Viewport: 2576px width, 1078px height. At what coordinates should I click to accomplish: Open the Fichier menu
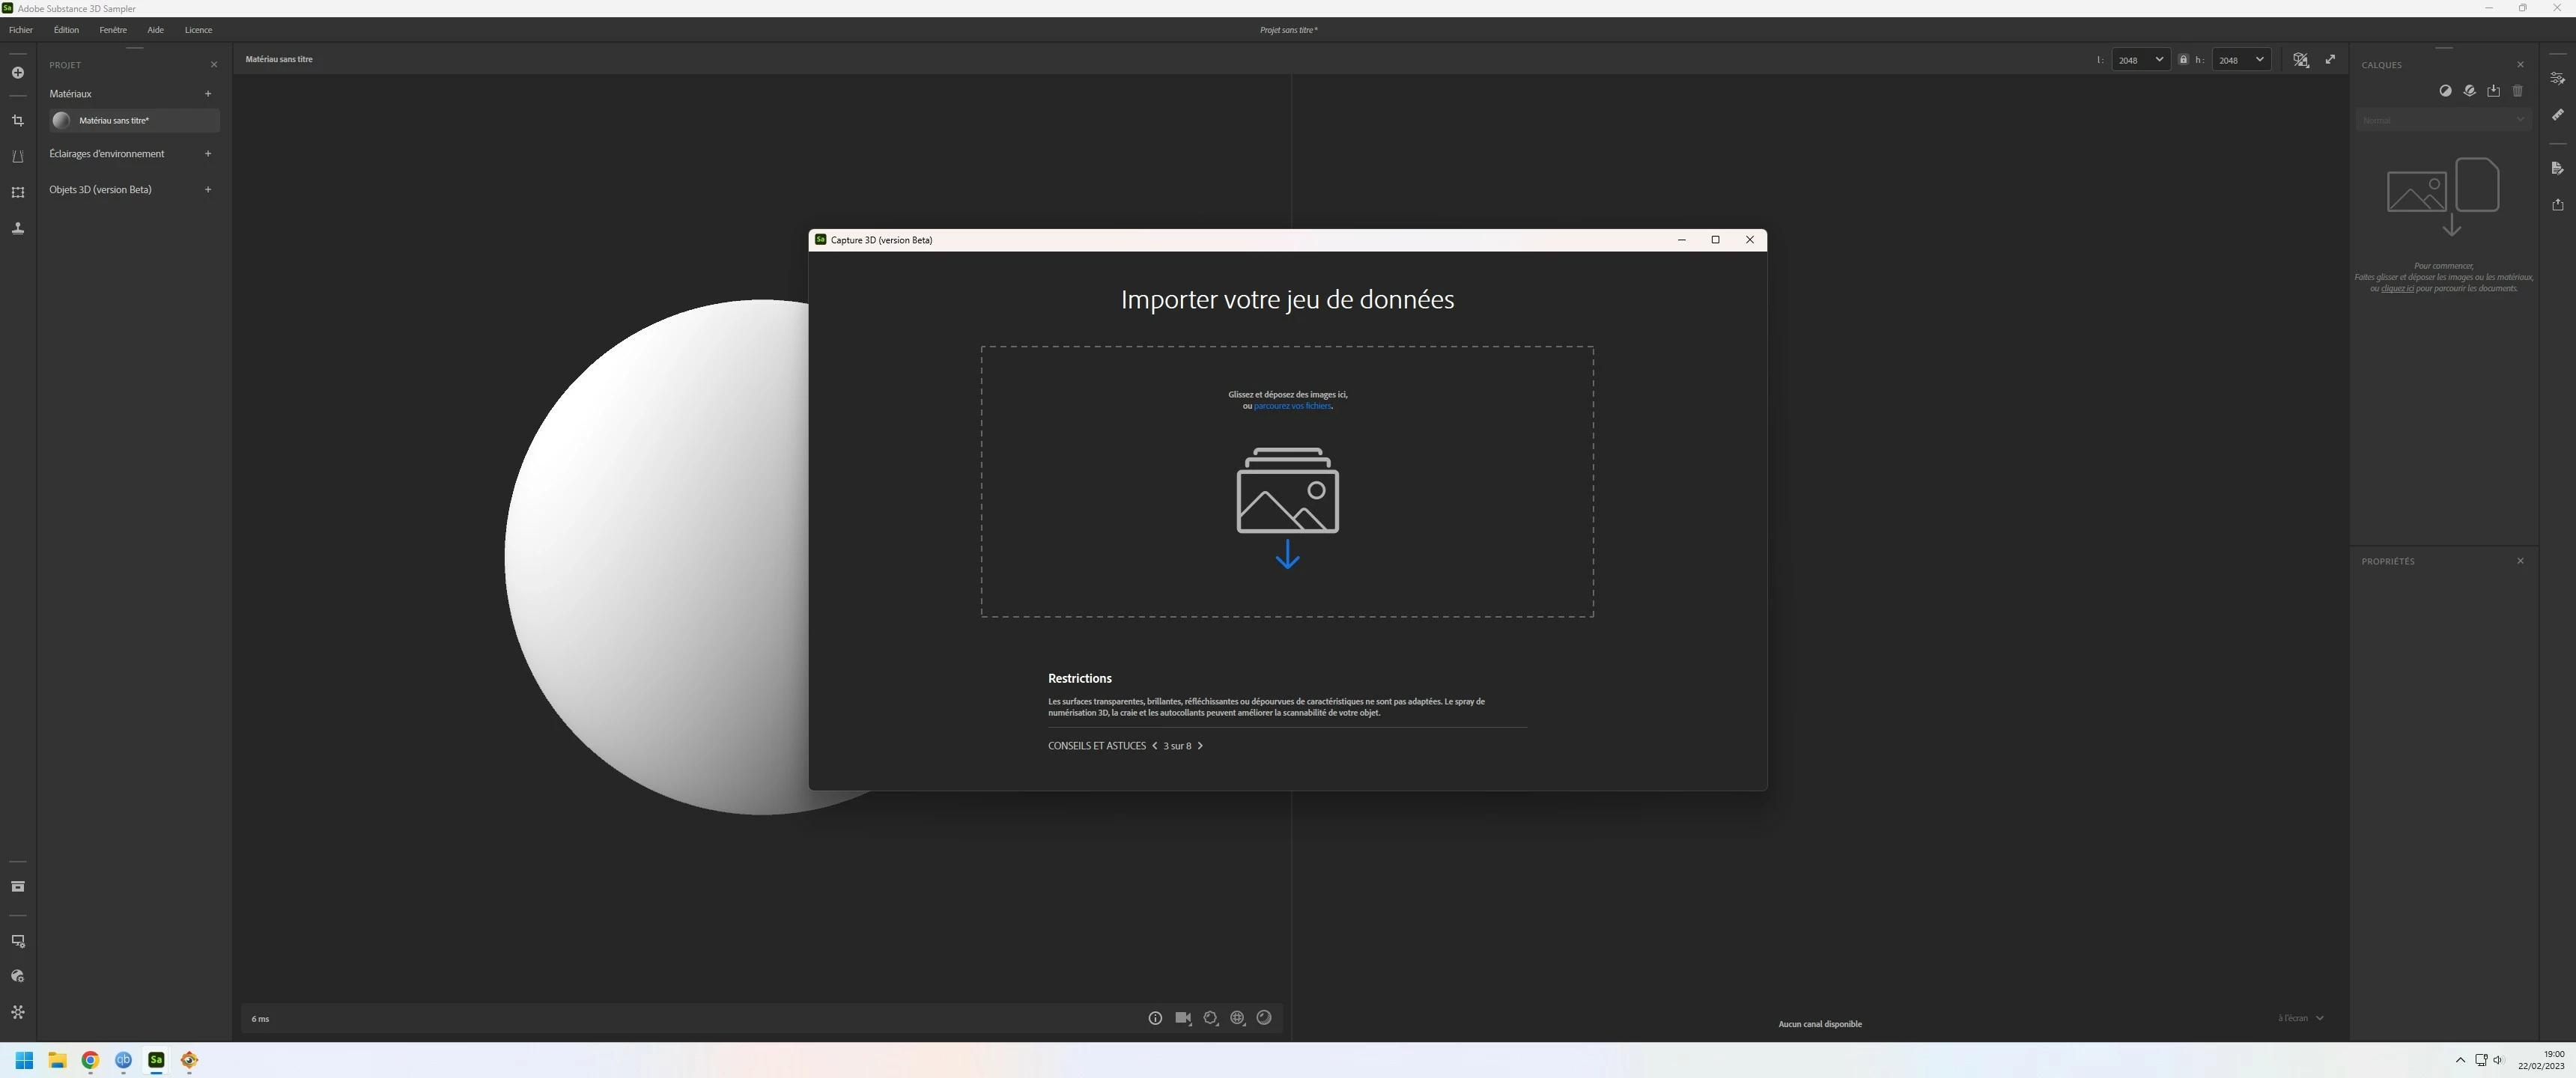pos(21,30)
